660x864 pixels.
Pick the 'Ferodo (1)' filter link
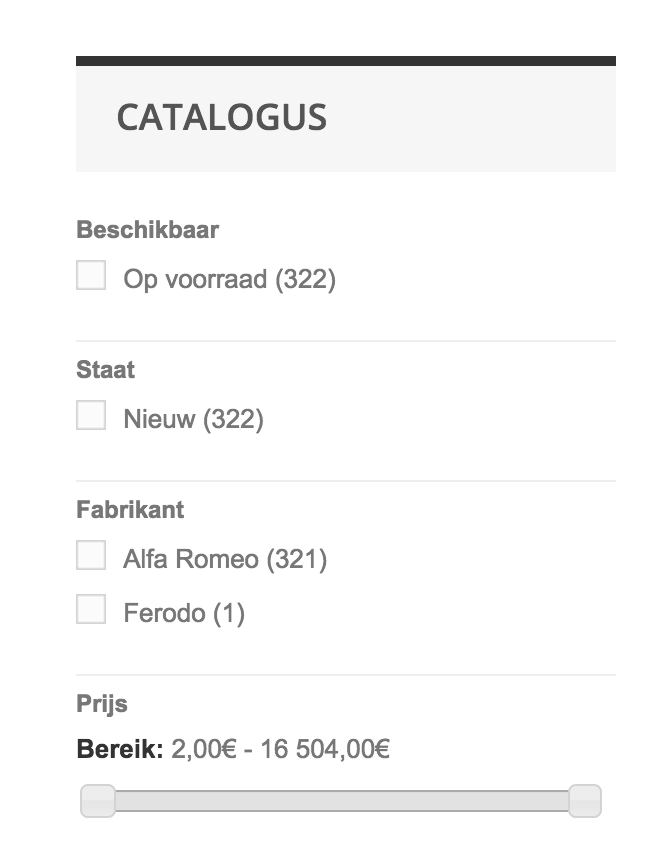click(184, 613)
